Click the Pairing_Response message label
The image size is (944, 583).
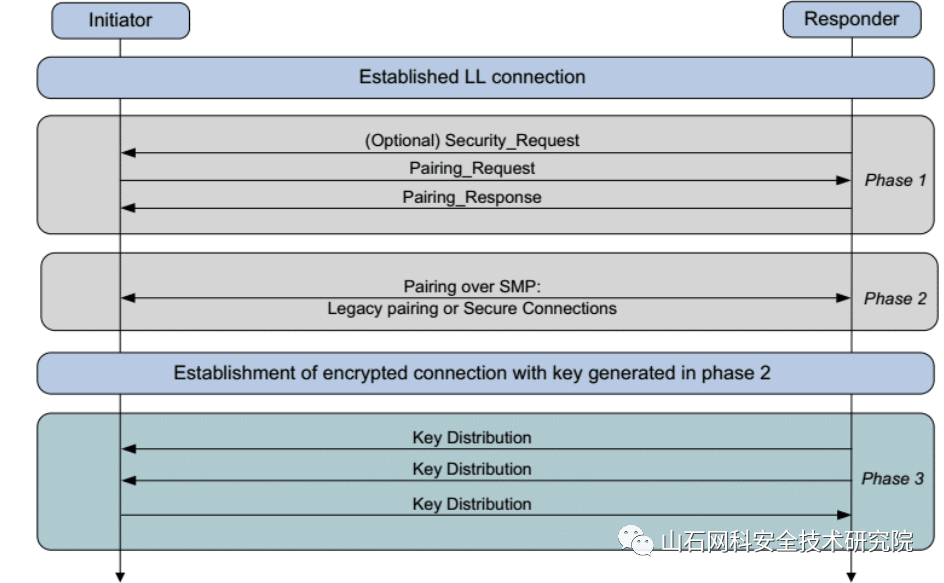pyautogui.click(x=471, y=197)
